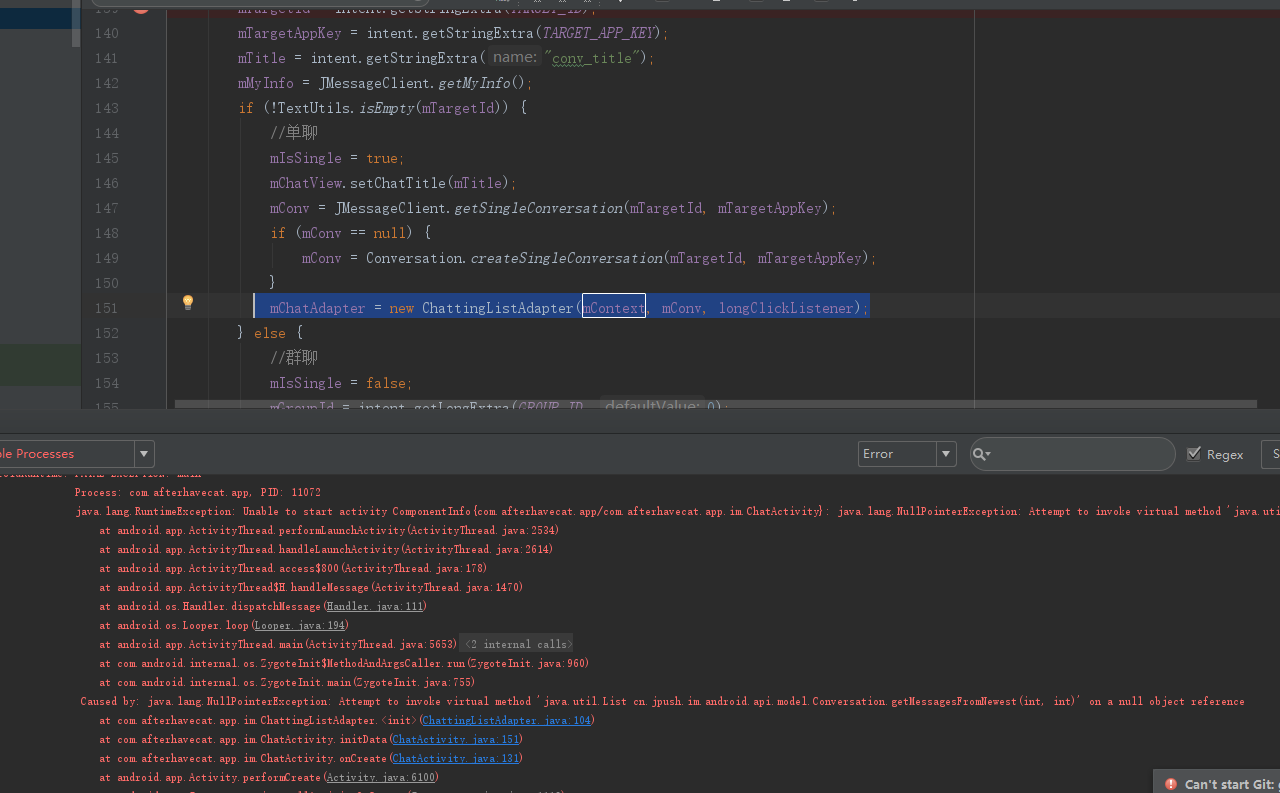Screen dimensions: 1280x793
Task: Click line number 147 in the gutter
Action: click(x=106, y=208)
